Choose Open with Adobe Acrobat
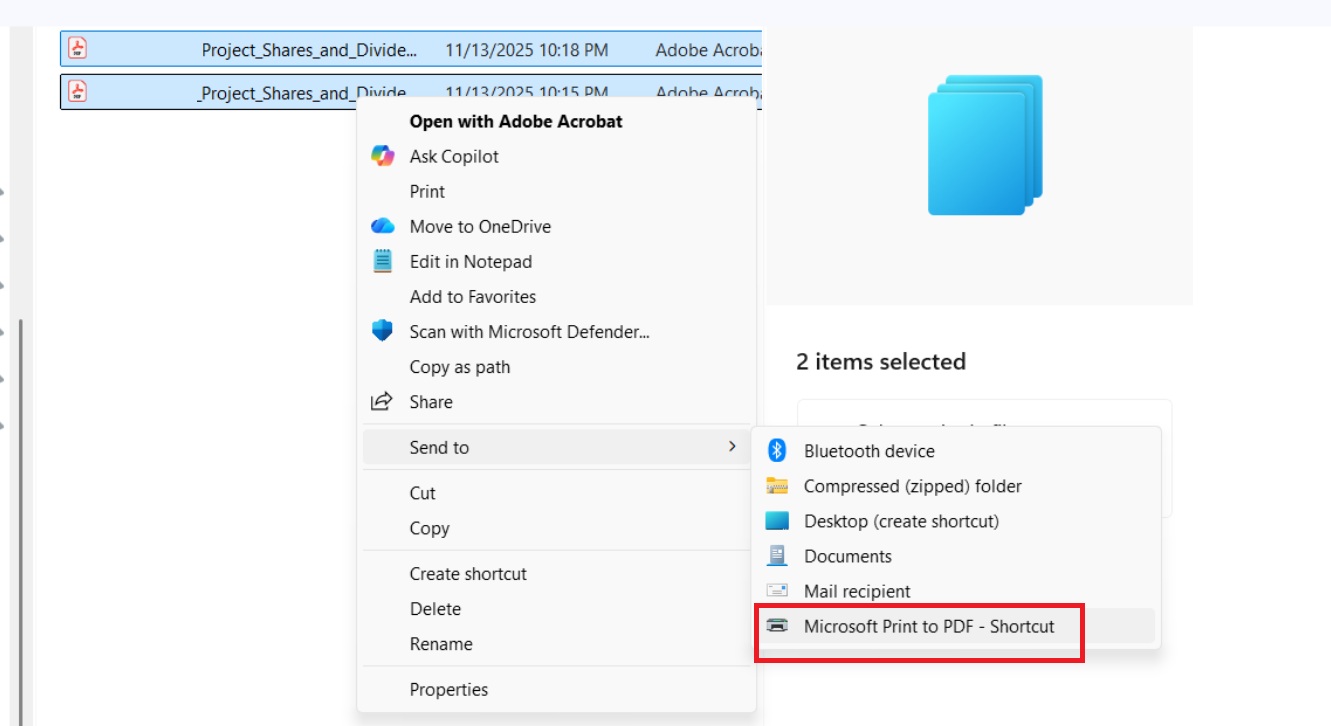Image resolution: width=1331 pixels, height=726 pixels. 516,121
